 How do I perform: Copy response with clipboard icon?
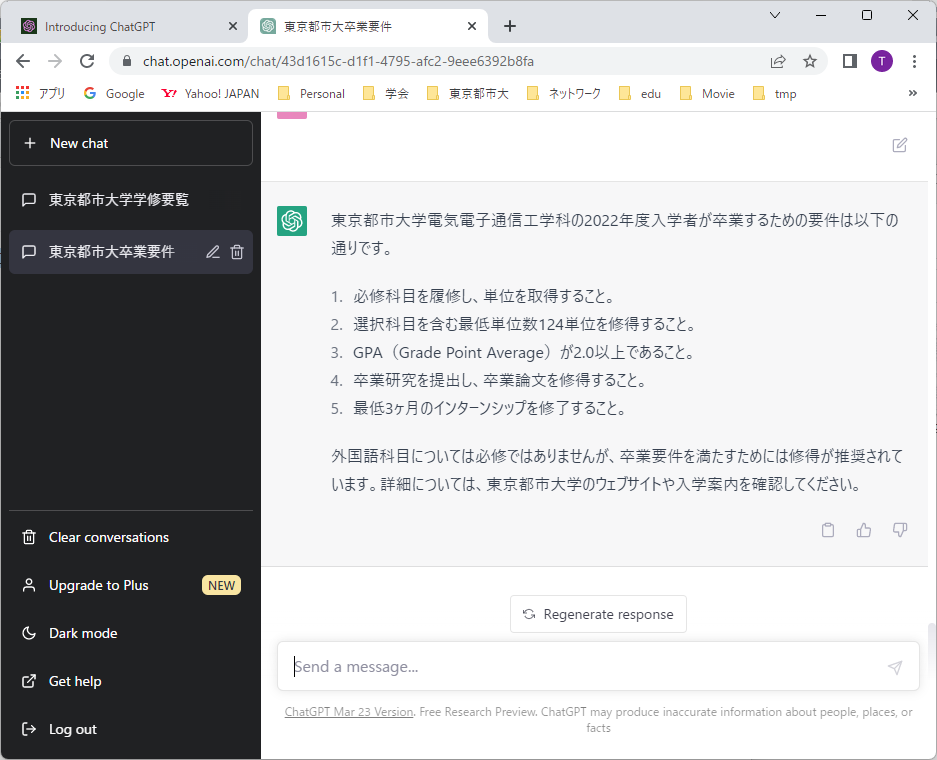click(828, 530)
